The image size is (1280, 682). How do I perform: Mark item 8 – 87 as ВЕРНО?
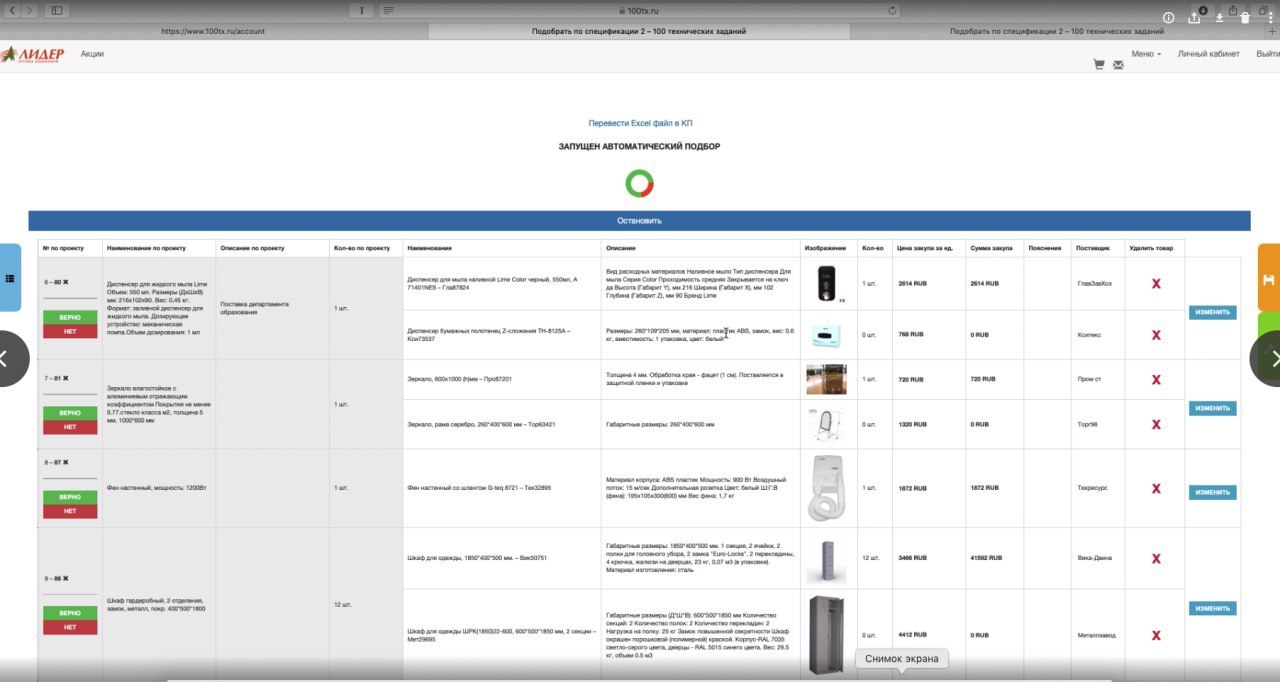70,497
